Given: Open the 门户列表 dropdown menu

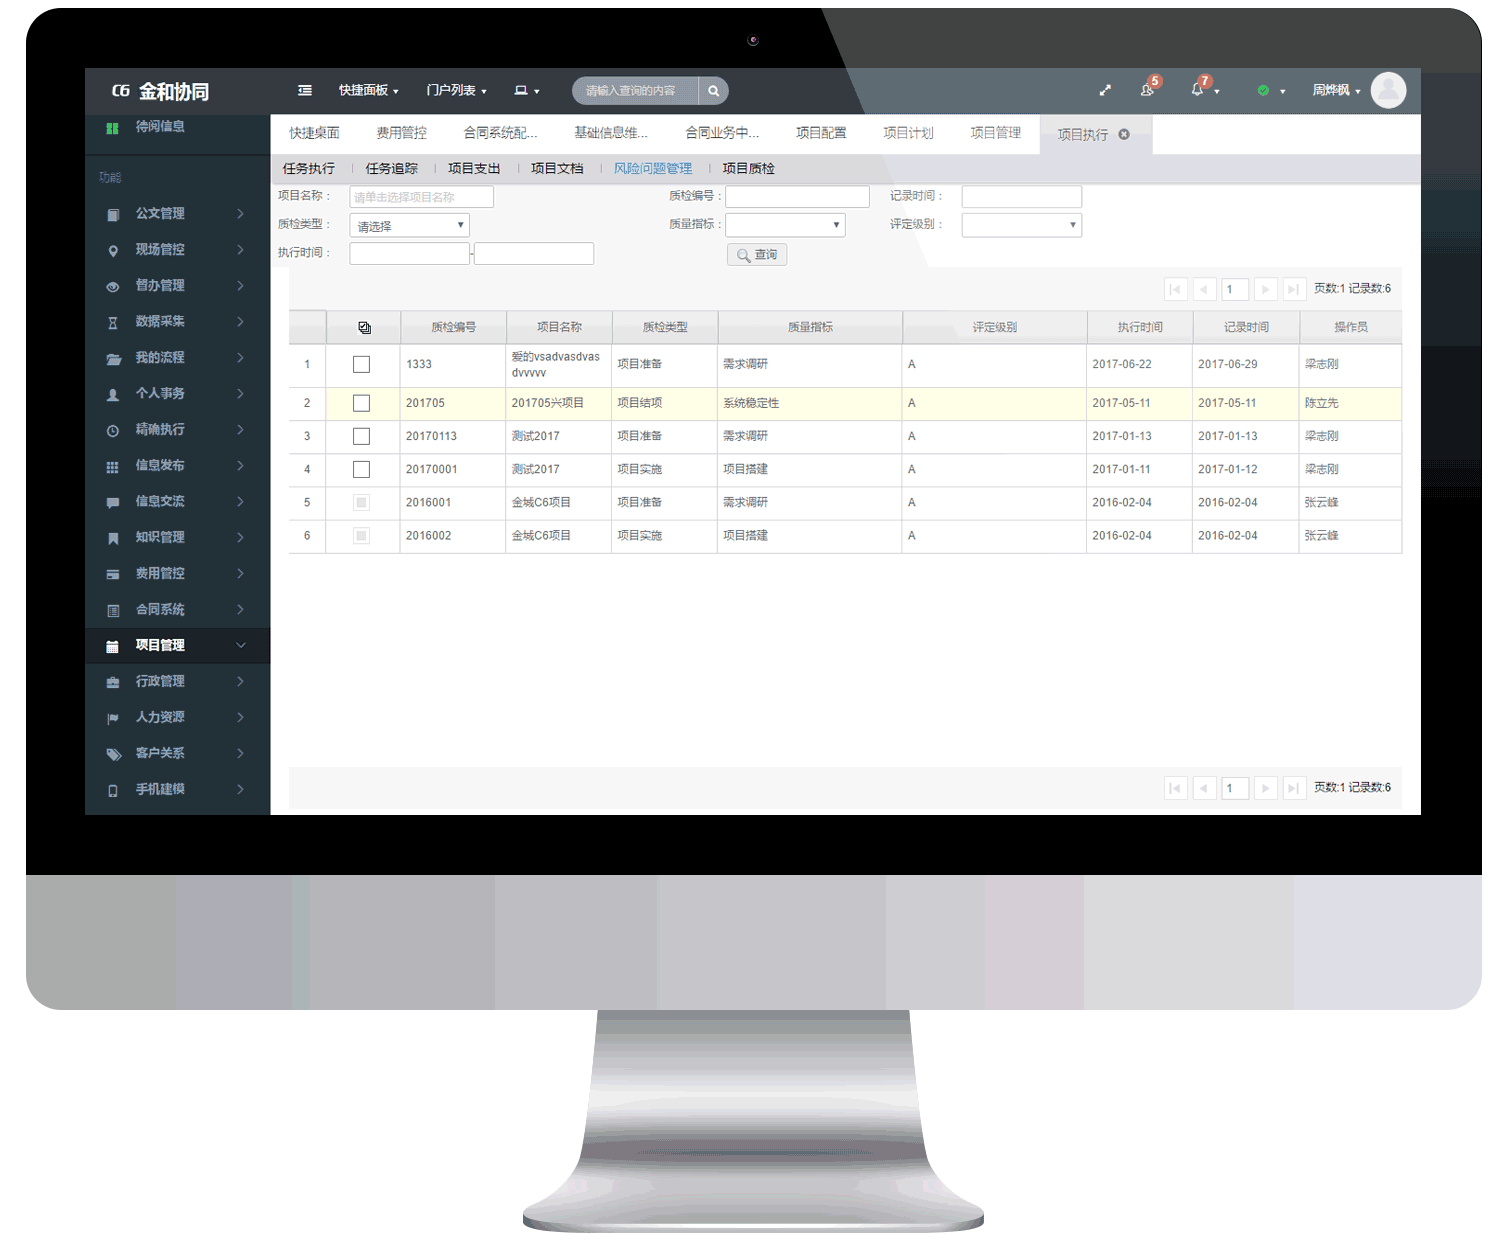Looking at the screenshot, I should (456, 90).
